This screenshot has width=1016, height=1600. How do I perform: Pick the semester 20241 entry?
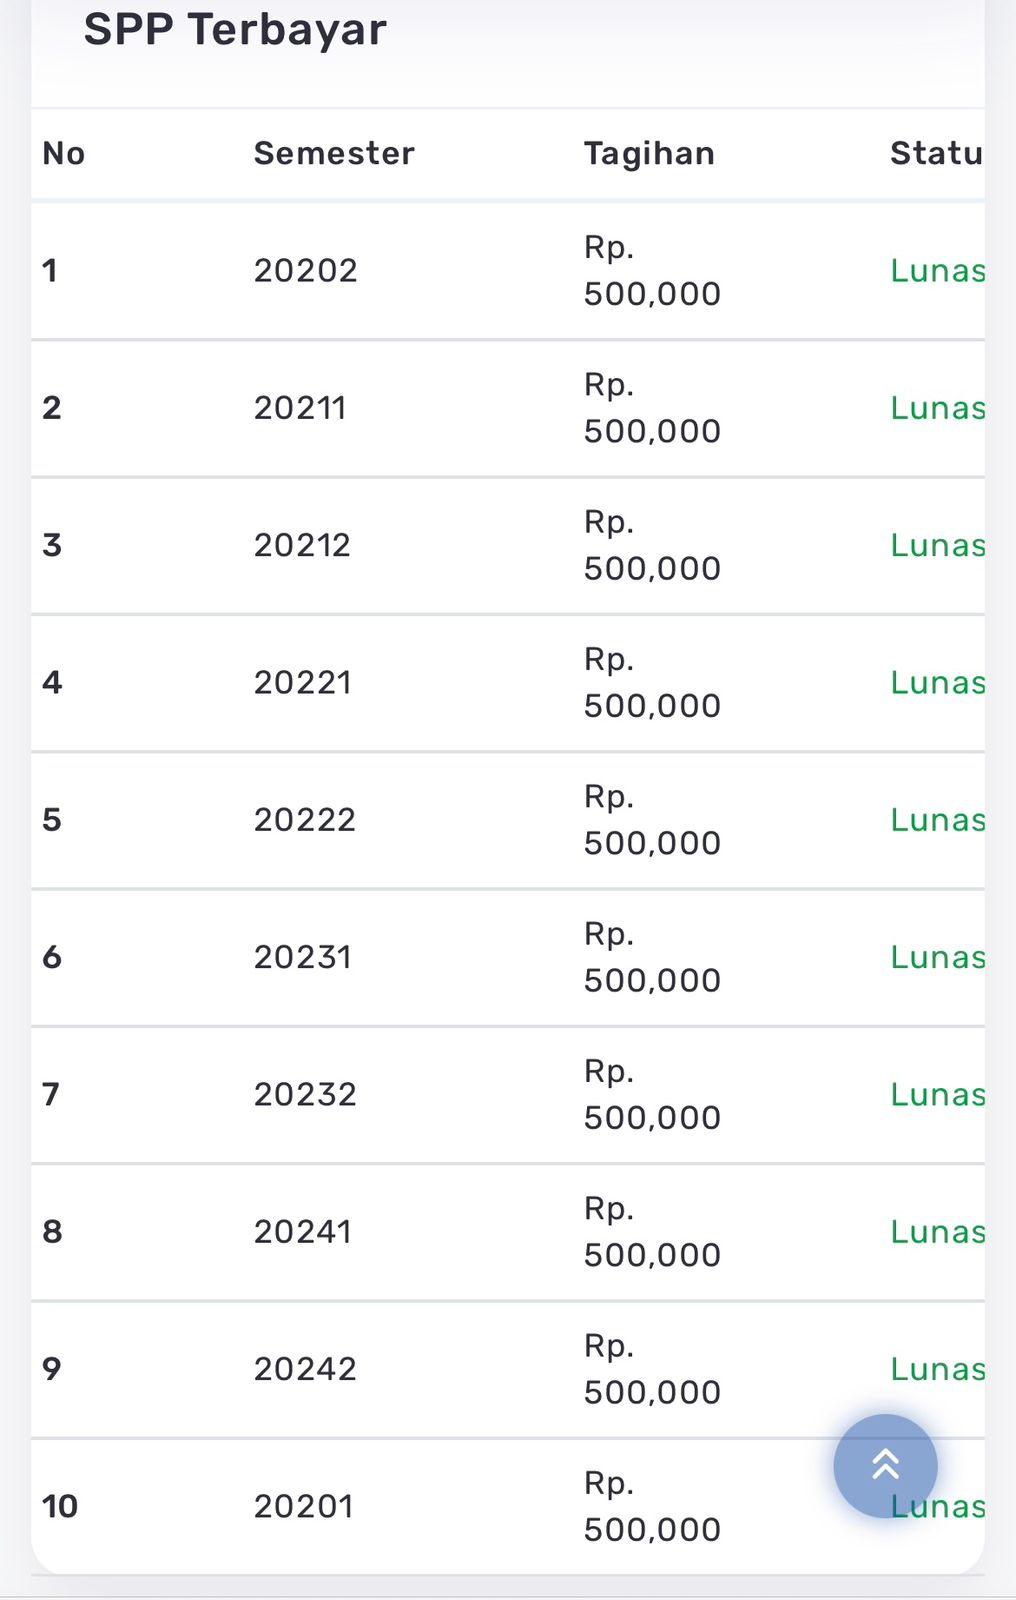point(303,1231)
